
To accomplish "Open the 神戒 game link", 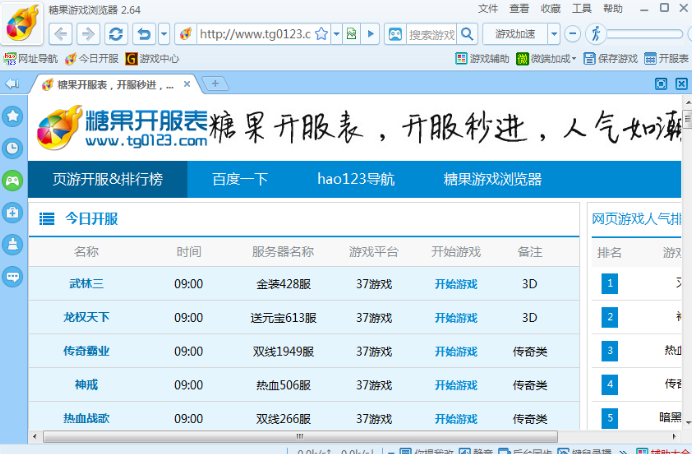I will (86, 385).
